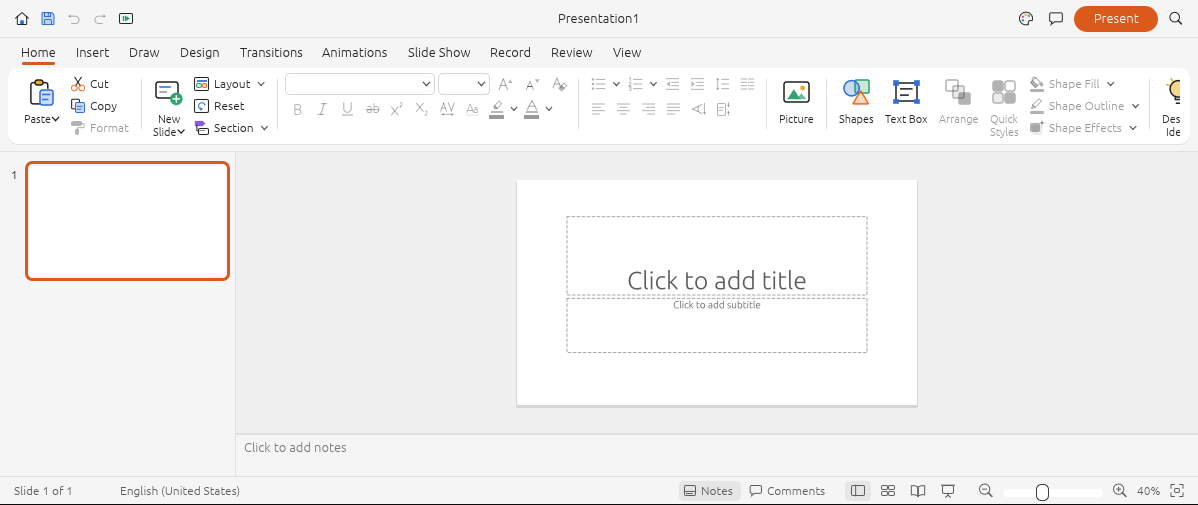Switch to the Animations tab
The height and width of the screenshot is (505, 1198).
pyautogui.click(x=355, y=53)
